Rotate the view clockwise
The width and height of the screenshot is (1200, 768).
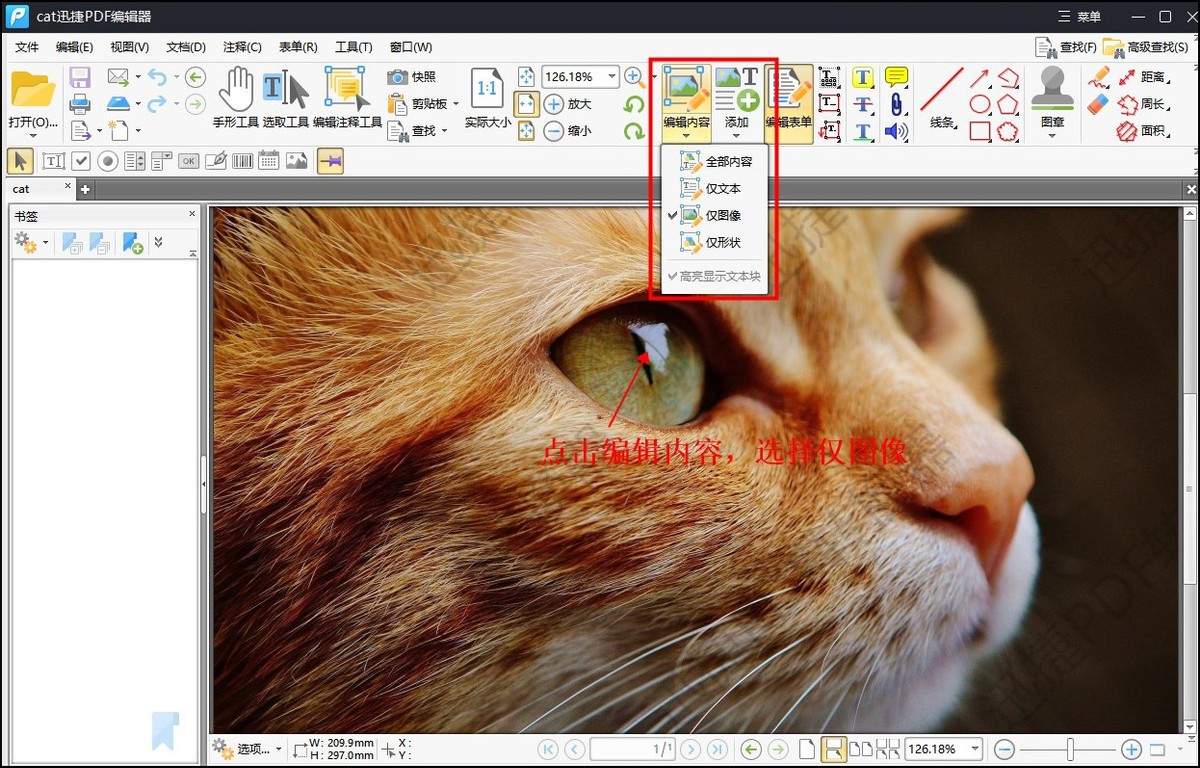point(633,131)
